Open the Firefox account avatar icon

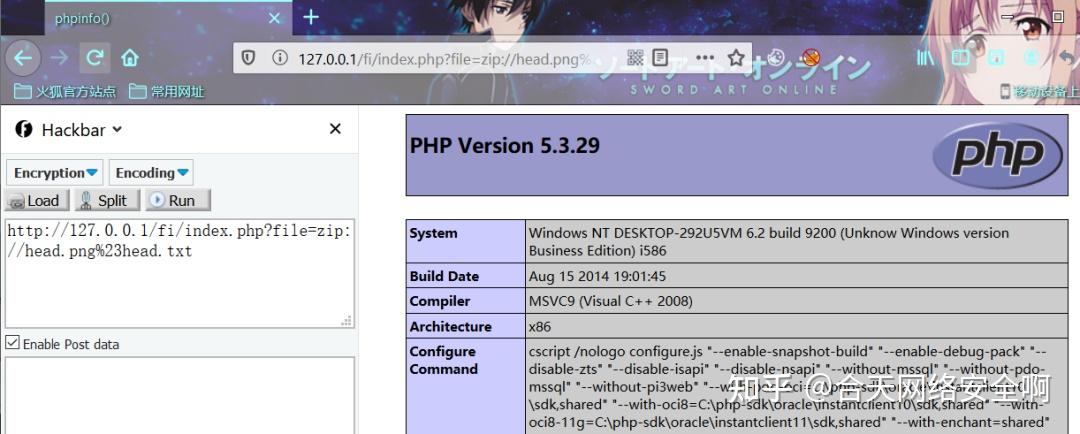(x=1030, y=58)
